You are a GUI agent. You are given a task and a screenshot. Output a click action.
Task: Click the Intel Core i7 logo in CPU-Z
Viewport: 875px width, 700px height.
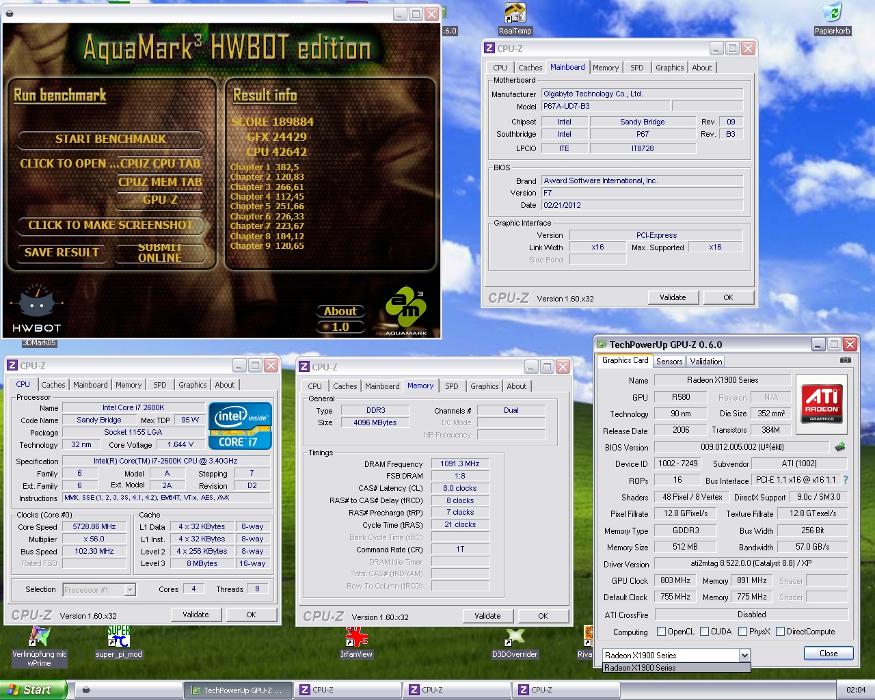click(x=240, y=426)
